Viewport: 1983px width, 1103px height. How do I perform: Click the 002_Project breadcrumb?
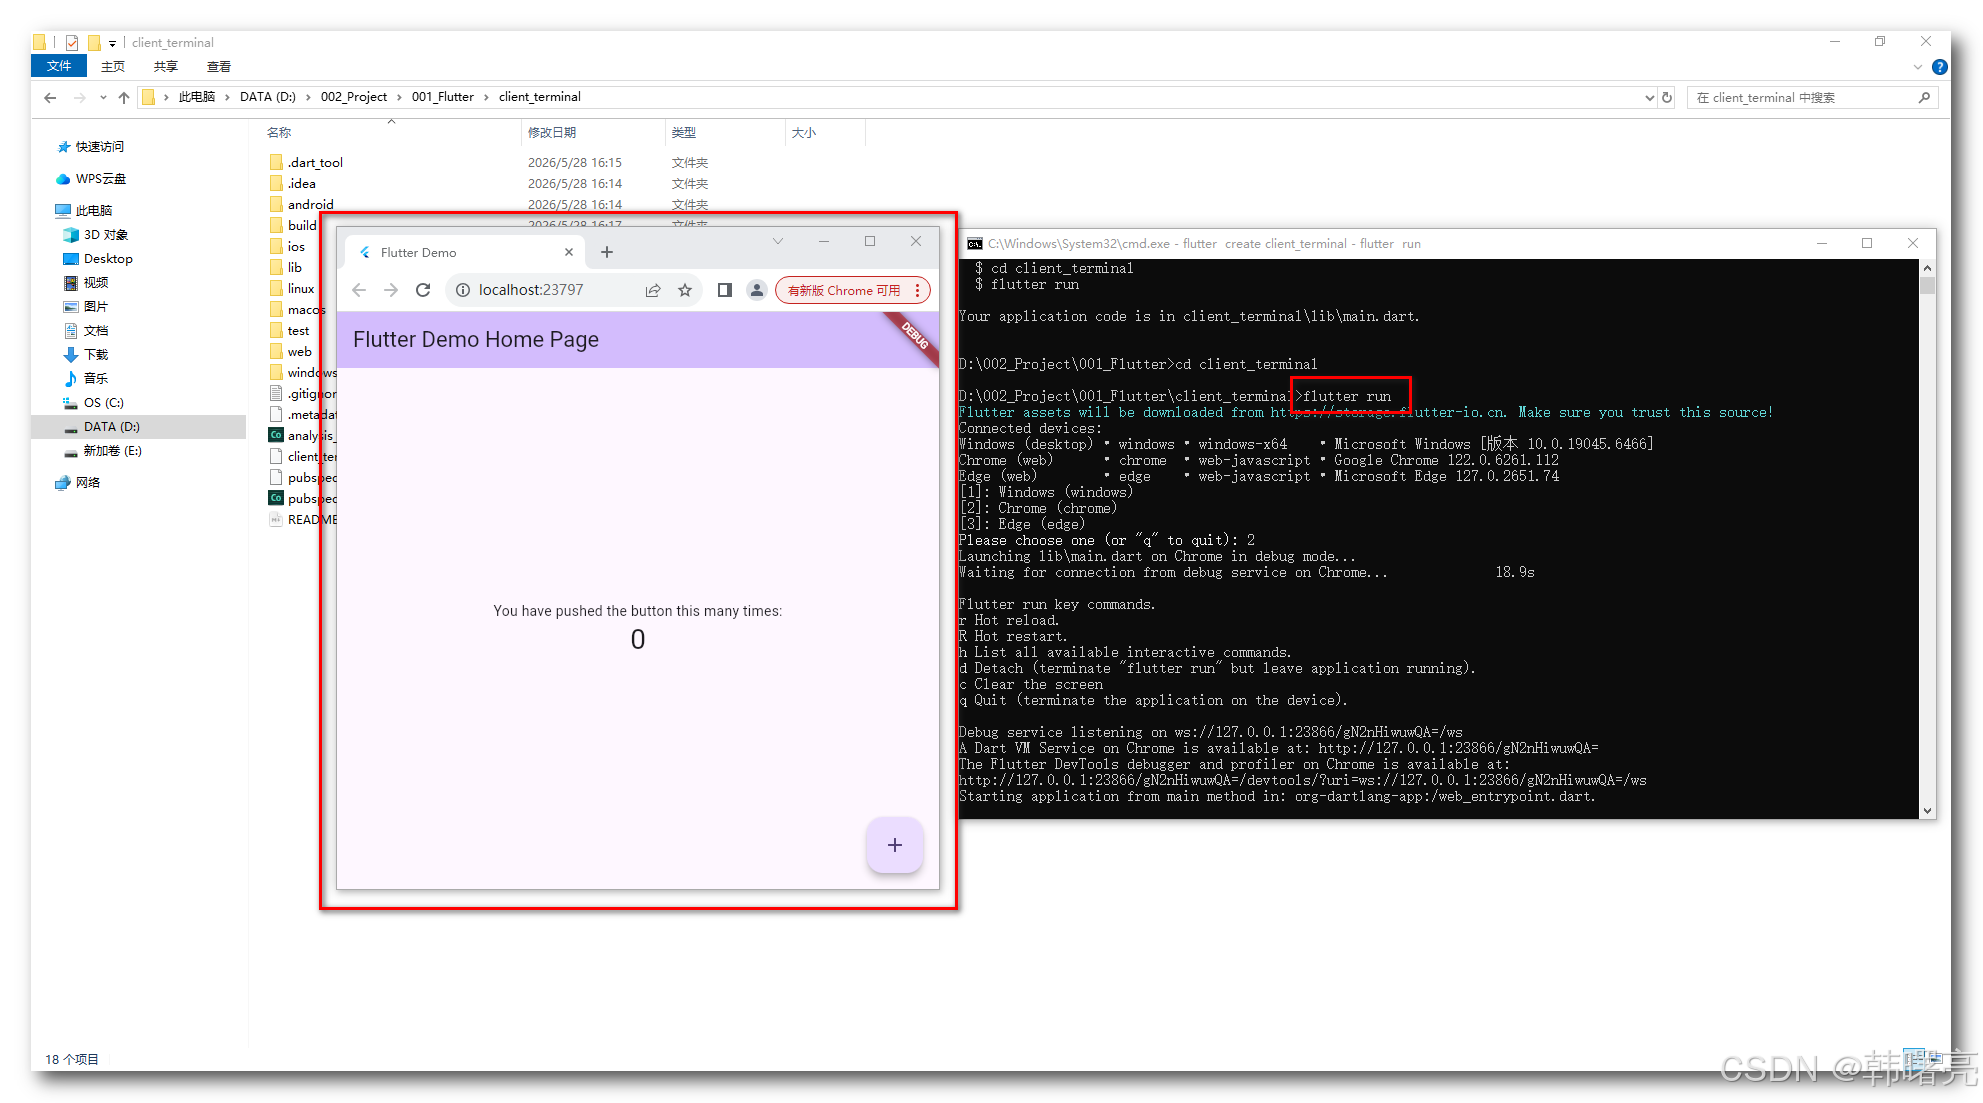(354, 97)
